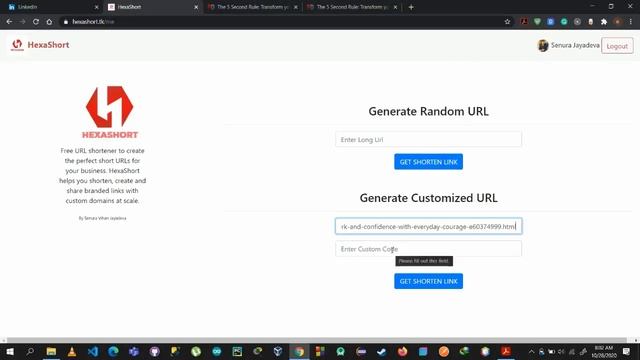Open Adobe Acrobat from the taskbar
This screenshot has width=640, height=360.
click(506, 351)
